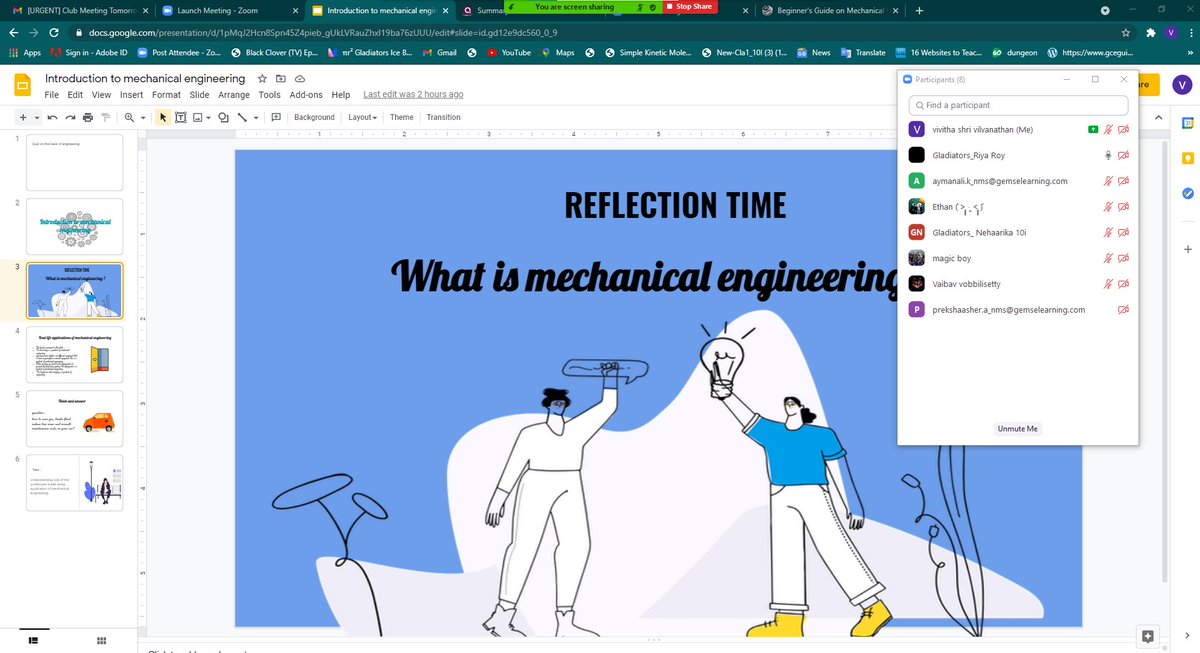Undo the last action in toolbar
The width and height of the screenshot is (1200, 653).
pyautogui.click(x=52, y=117)
